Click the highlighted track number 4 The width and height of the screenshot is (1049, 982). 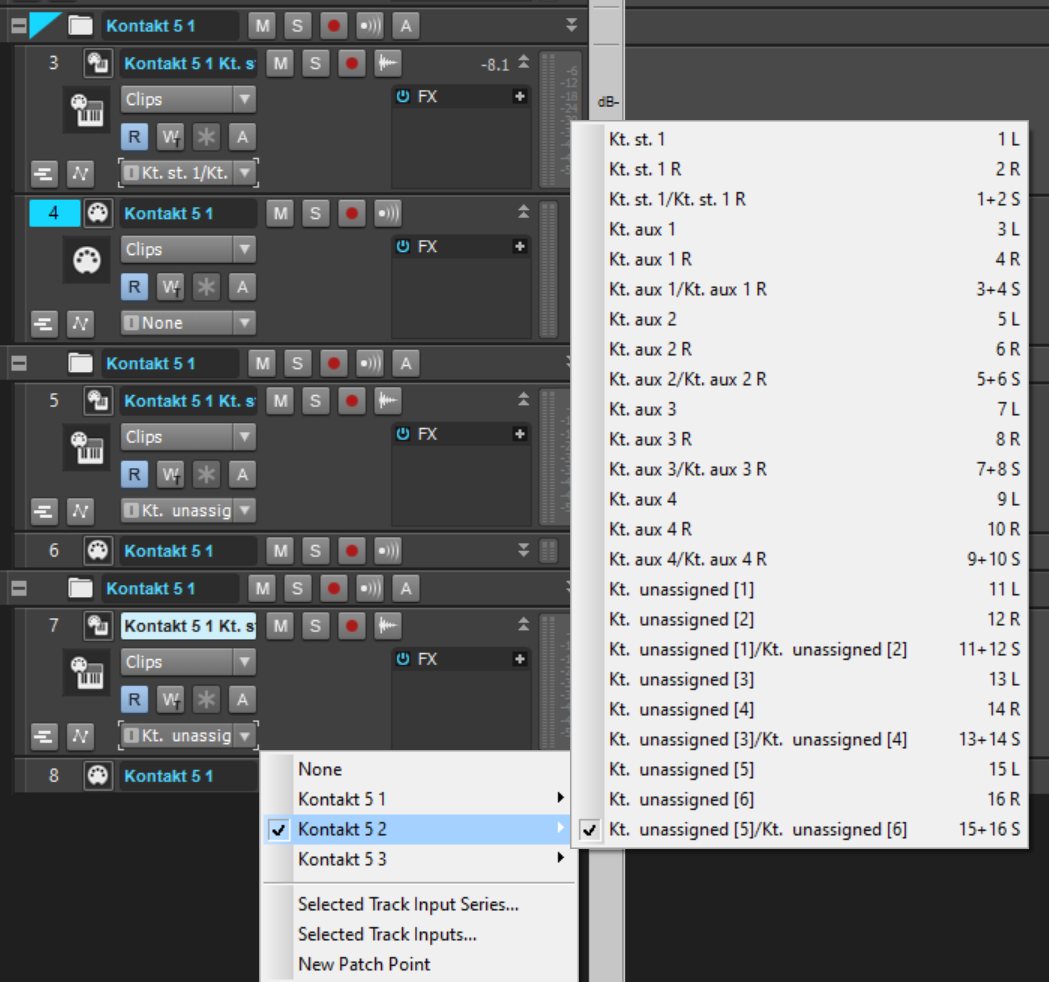[54, 213]
